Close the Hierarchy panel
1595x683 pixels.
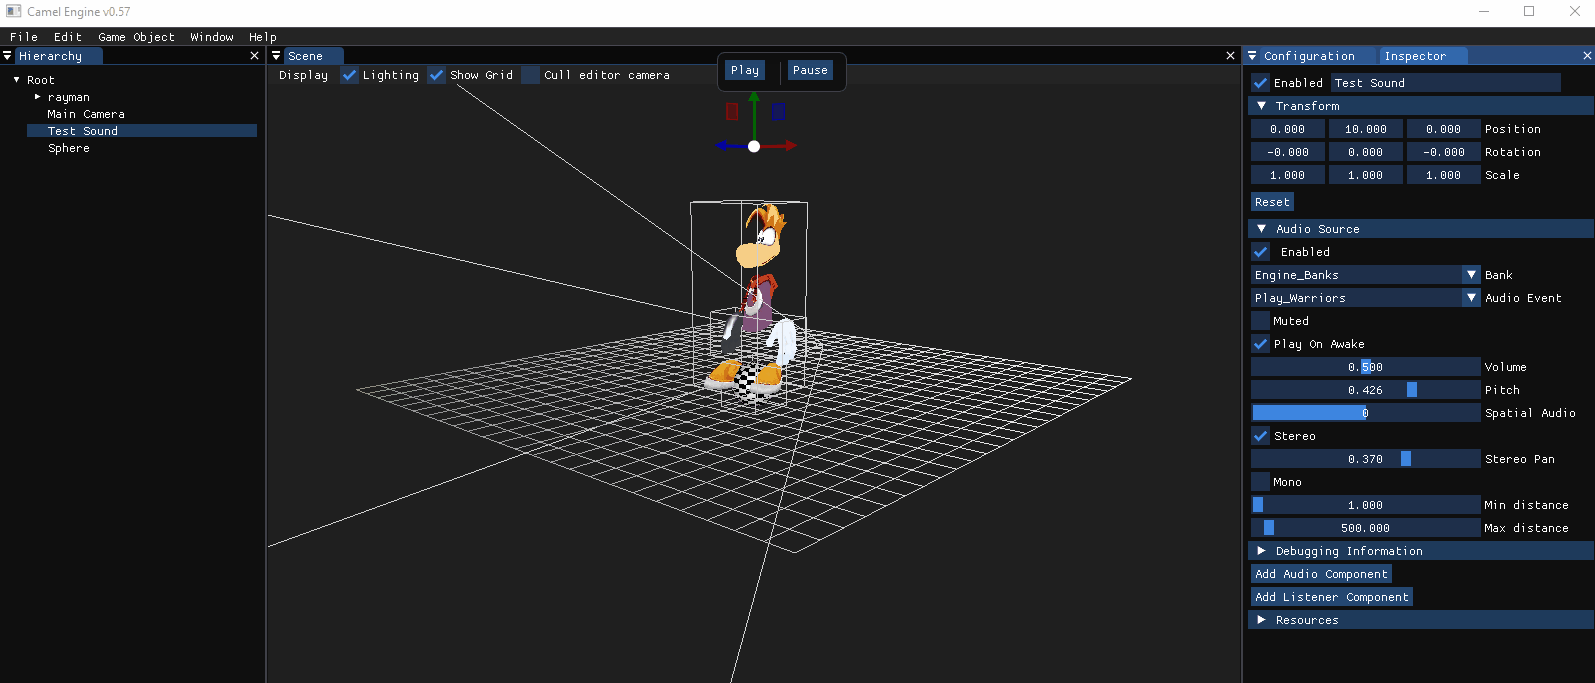254,56
